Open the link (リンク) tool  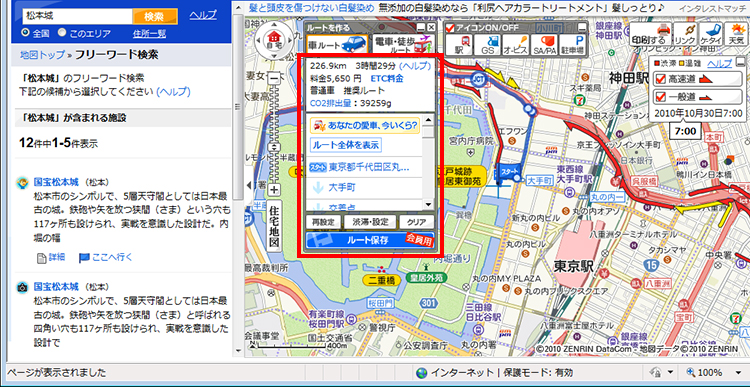pyautogui.click(x=684, y=34)
